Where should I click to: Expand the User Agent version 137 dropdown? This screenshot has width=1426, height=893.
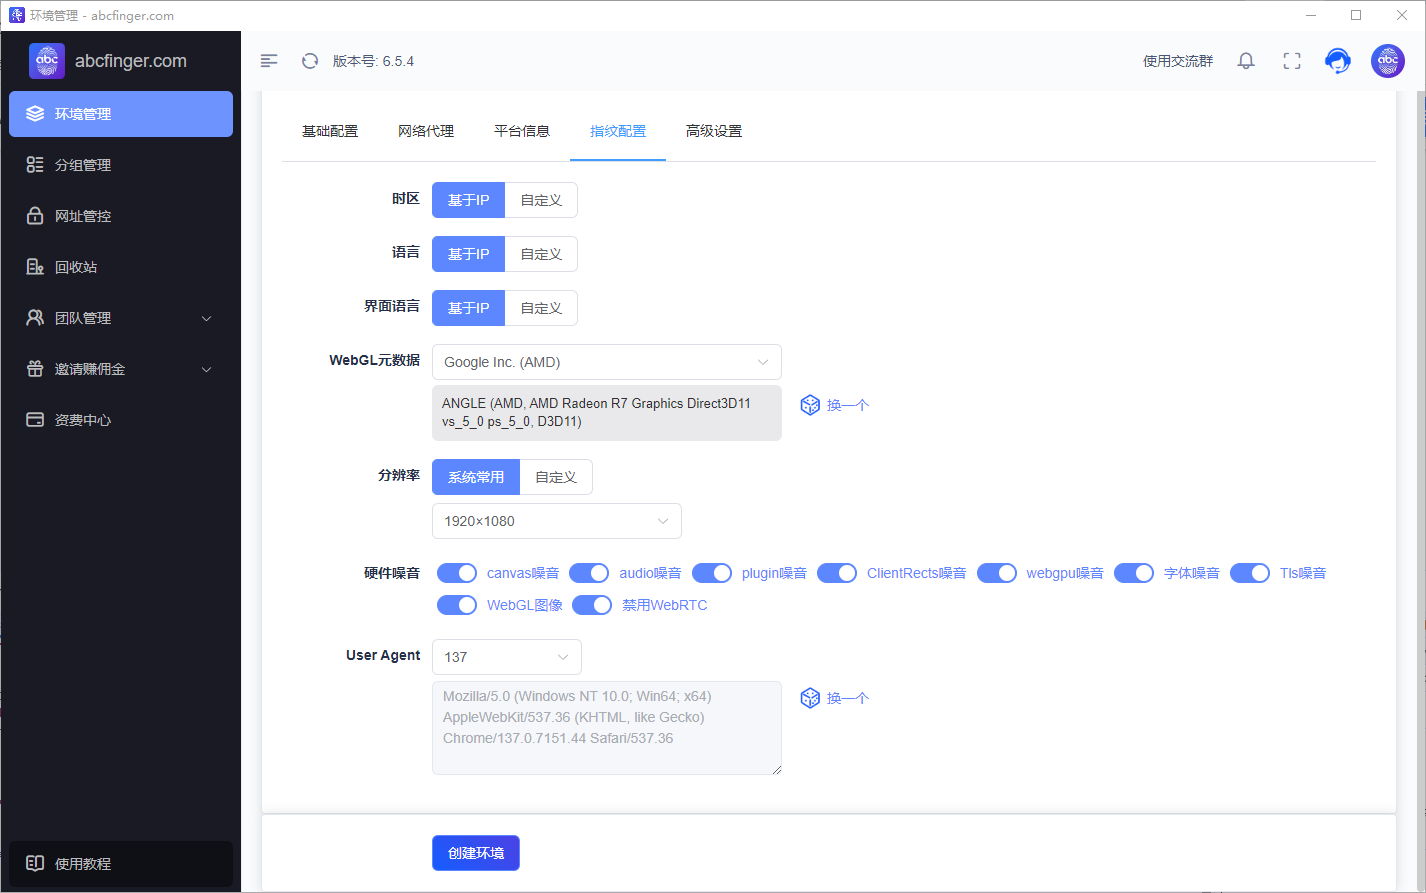pyautogui.click(x=506, y=657)
